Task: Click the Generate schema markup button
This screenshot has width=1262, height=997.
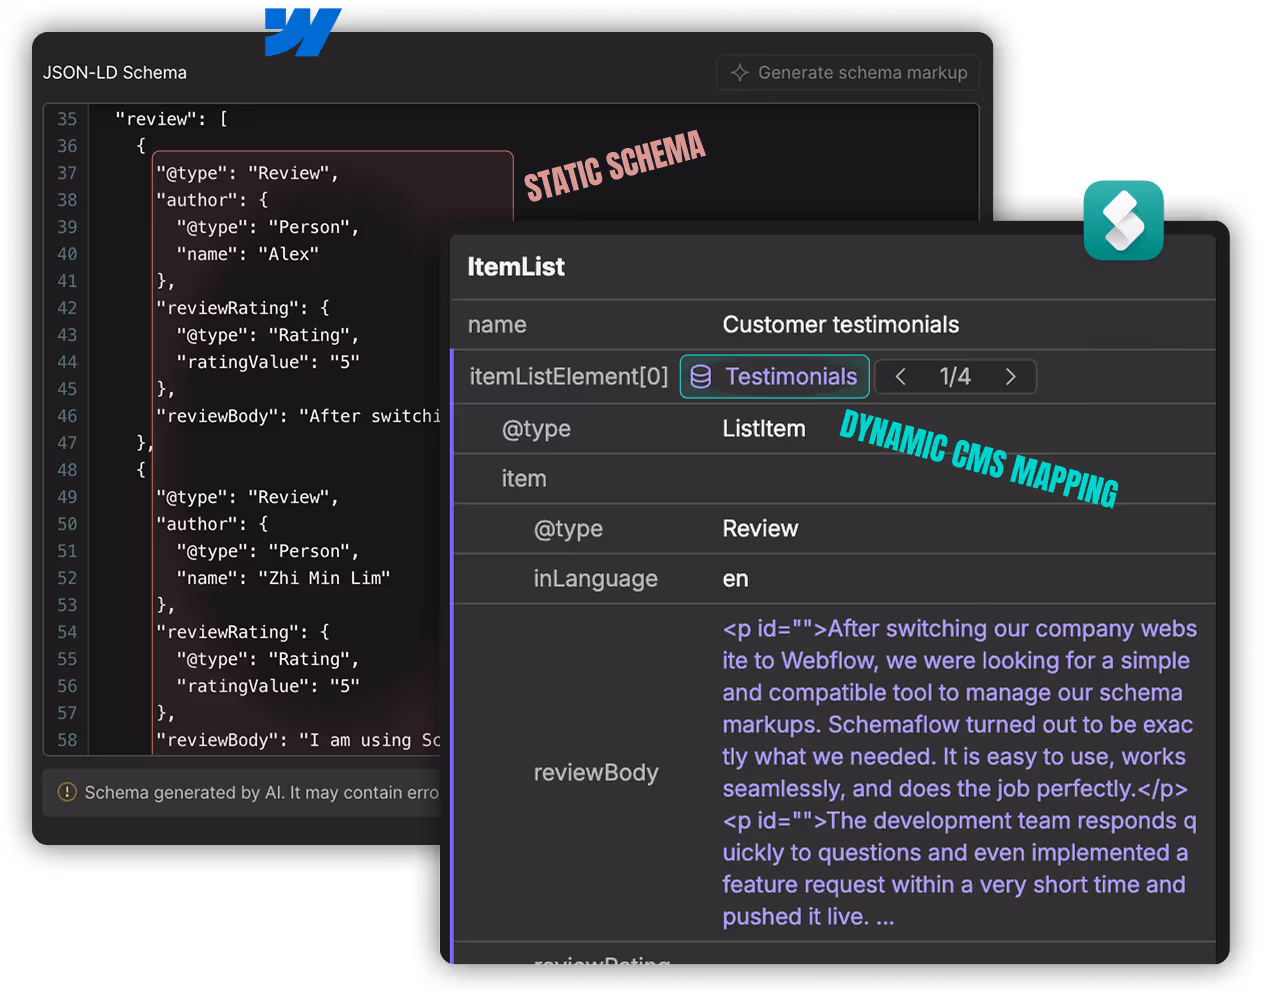Action: coord(847,73)
